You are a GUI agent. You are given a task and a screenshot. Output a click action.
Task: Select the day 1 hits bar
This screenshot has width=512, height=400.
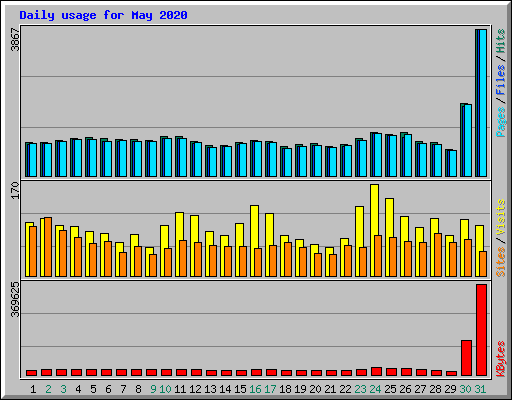click(x=27, y=159)
